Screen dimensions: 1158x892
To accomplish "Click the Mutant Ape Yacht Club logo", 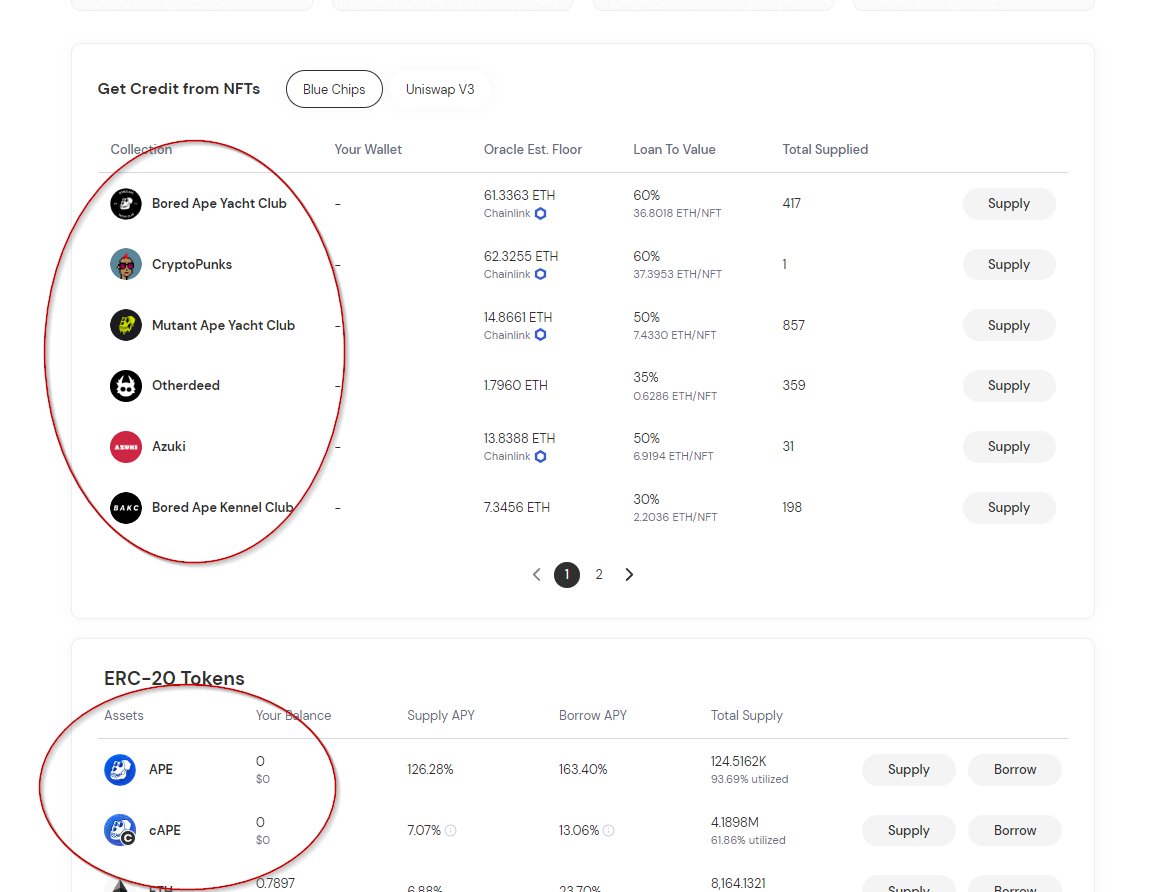I will click(126, 325).
